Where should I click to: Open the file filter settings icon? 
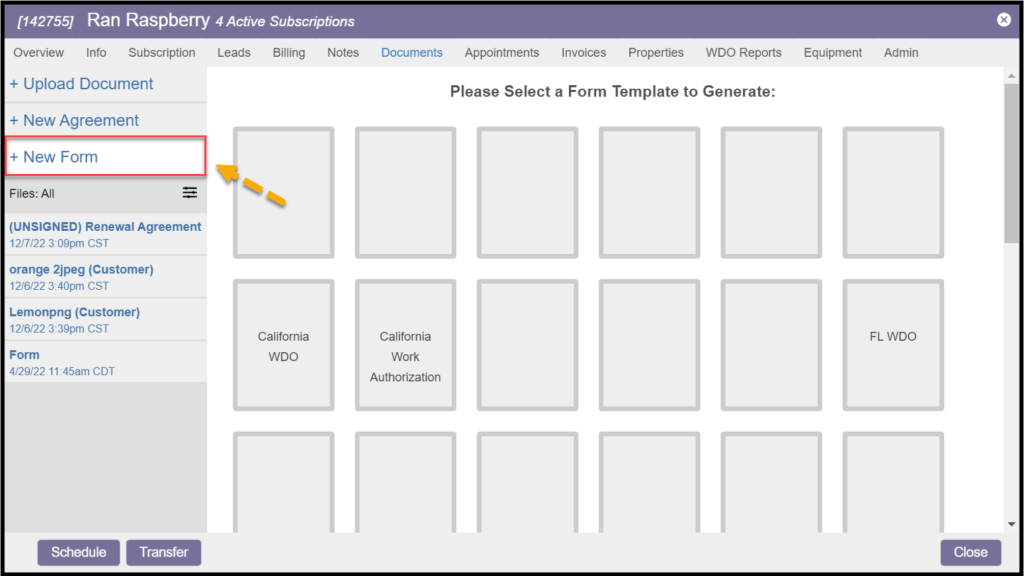click(x=190, y=193)
